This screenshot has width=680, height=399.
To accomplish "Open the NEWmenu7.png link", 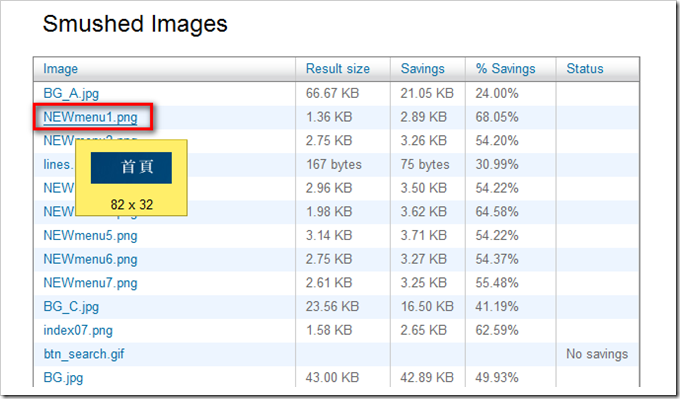I will pyautogui.click(x=90, y=283).
